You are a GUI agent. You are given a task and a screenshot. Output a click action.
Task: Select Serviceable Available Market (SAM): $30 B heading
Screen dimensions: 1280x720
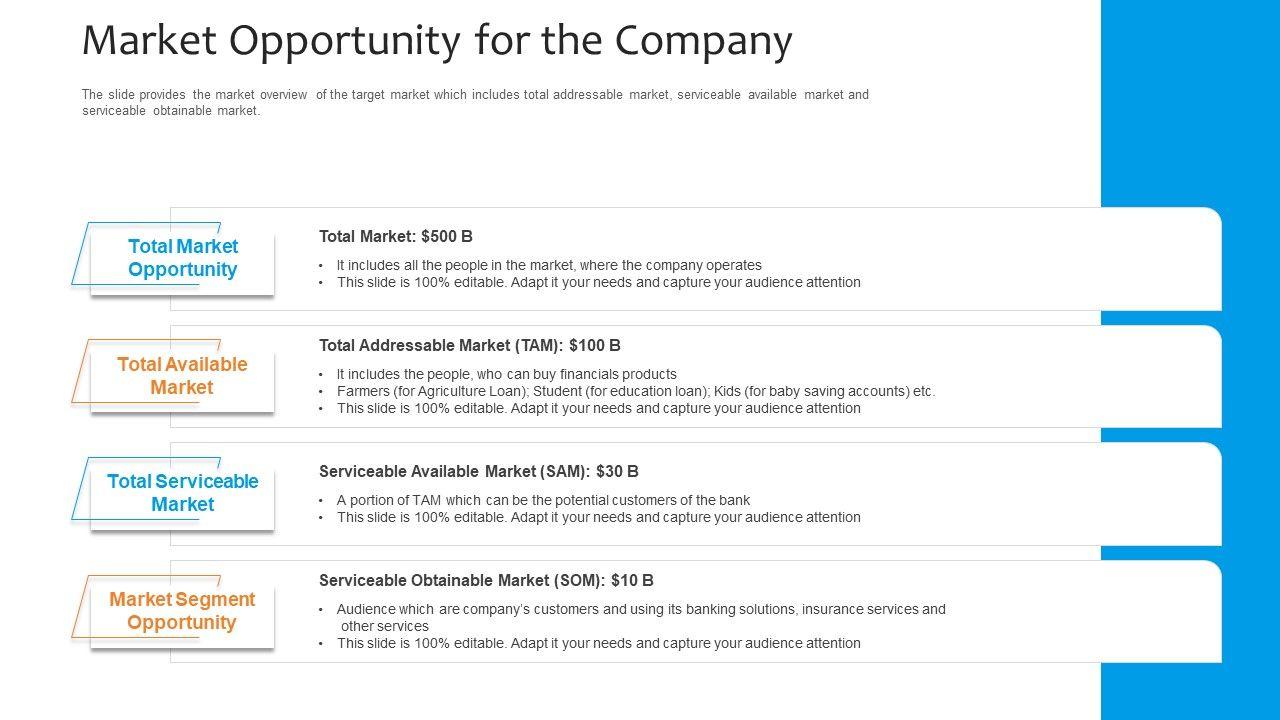(x=479, y=471)
